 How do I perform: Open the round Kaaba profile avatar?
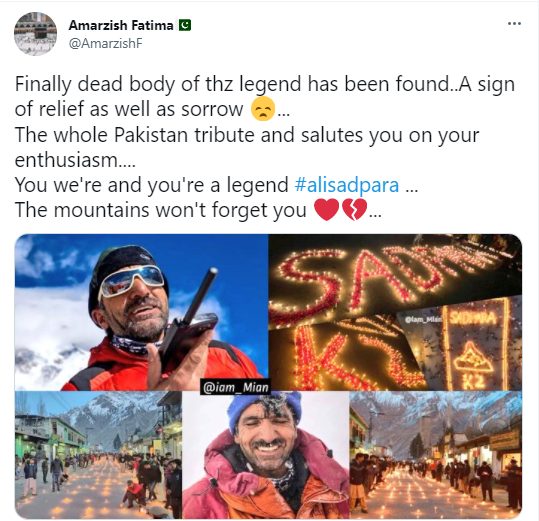[x=35, y=34]
